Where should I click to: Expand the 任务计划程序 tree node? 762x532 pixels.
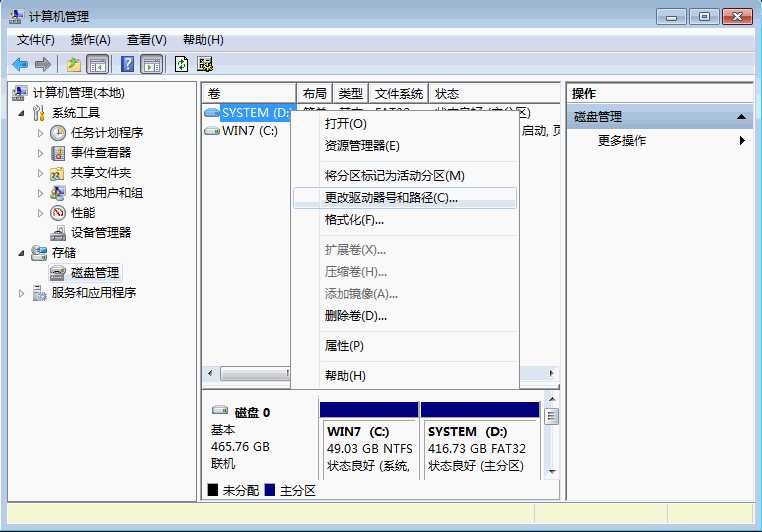point(40,132)
